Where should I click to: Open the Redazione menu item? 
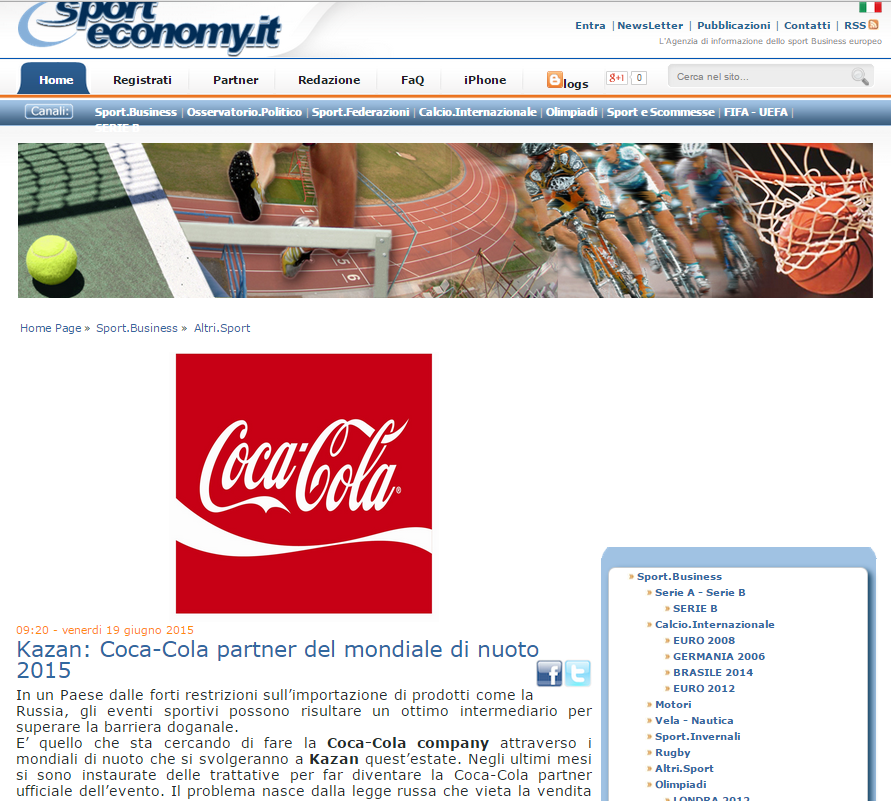pos(329,80)
